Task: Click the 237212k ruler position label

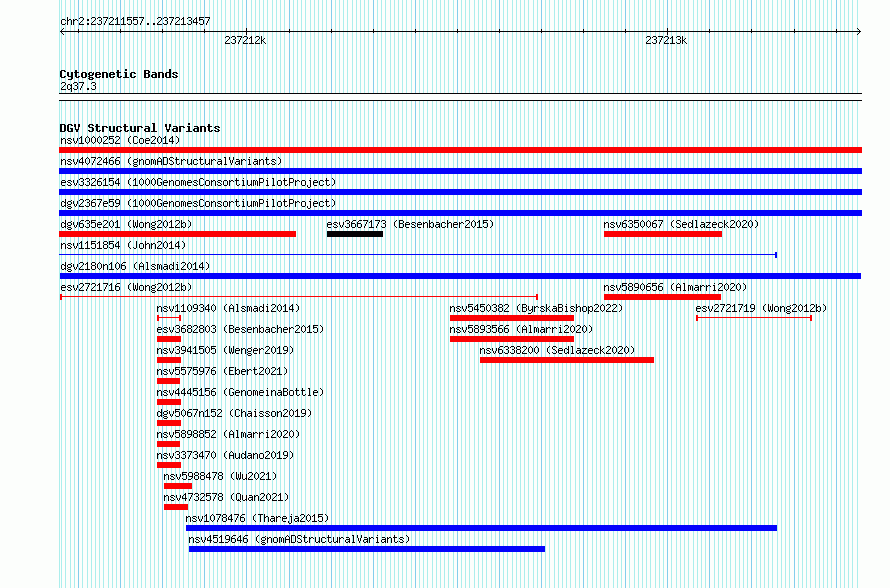Action: [245, 40]
